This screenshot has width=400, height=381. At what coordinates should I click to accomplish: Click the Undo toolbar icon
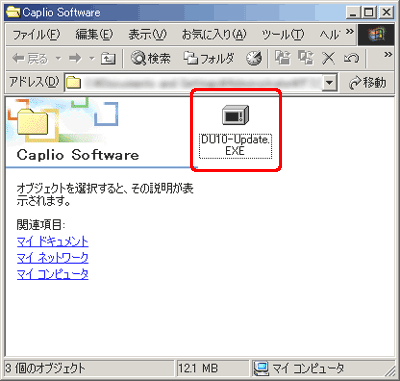[x=352, y=59]
